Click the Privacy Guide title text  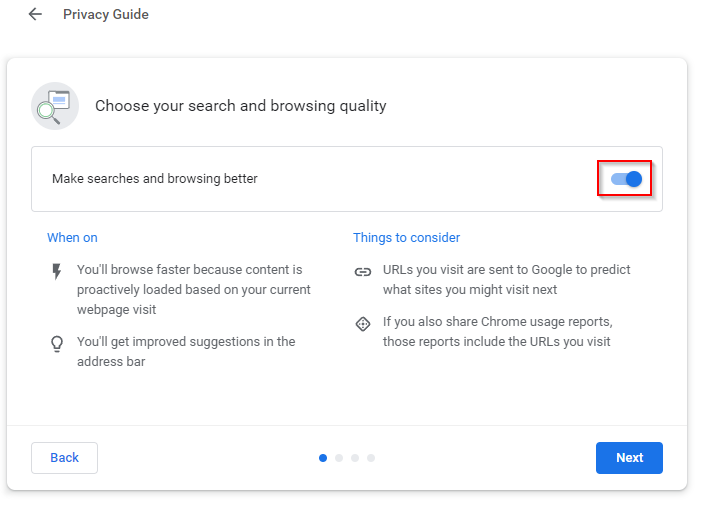(x=106, y=14)
